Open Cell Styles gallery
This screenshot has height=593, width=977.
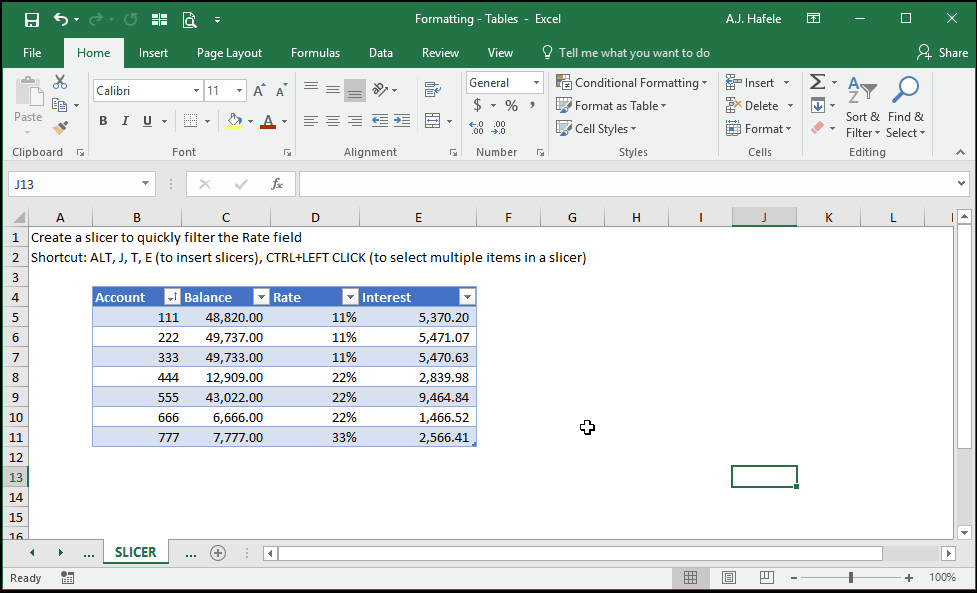[596, 129]
